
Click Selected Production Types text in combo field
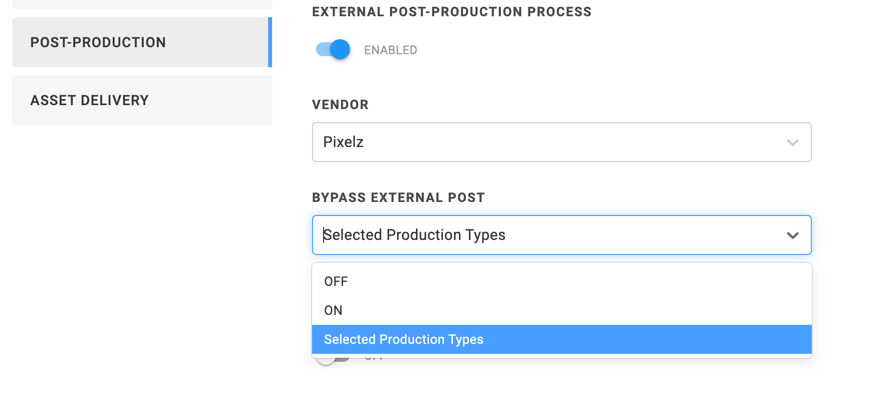[x=415, y=235]
